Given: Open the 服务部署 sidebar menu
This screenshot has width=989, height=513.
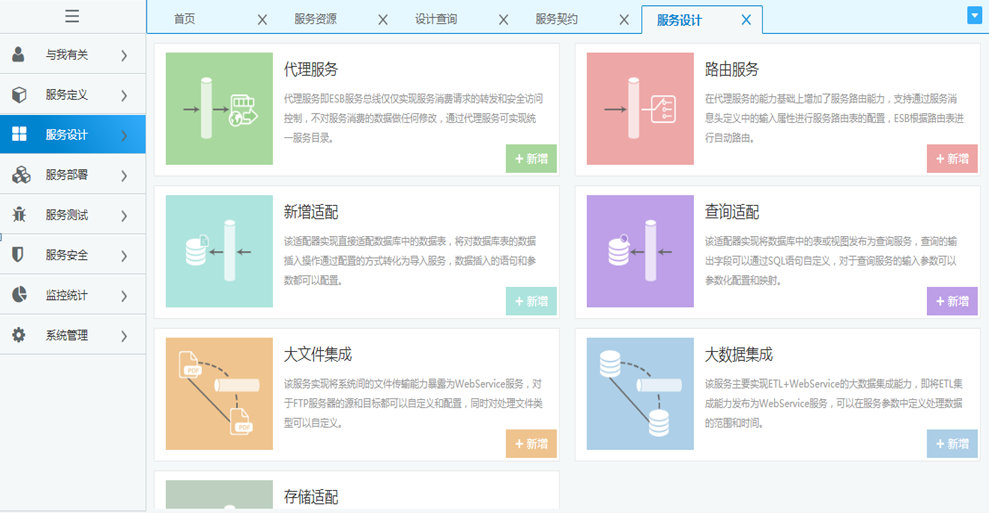Looking at the screenshot, I should click(x=73, y=175).
